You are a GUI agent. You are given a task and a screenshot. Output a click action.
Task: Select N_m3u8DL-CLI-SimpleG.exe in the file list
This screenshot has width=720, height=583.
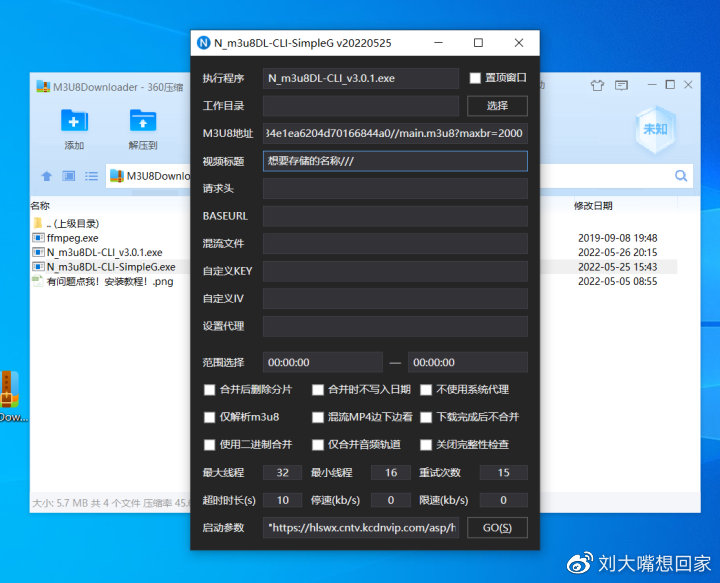[111, 267]
